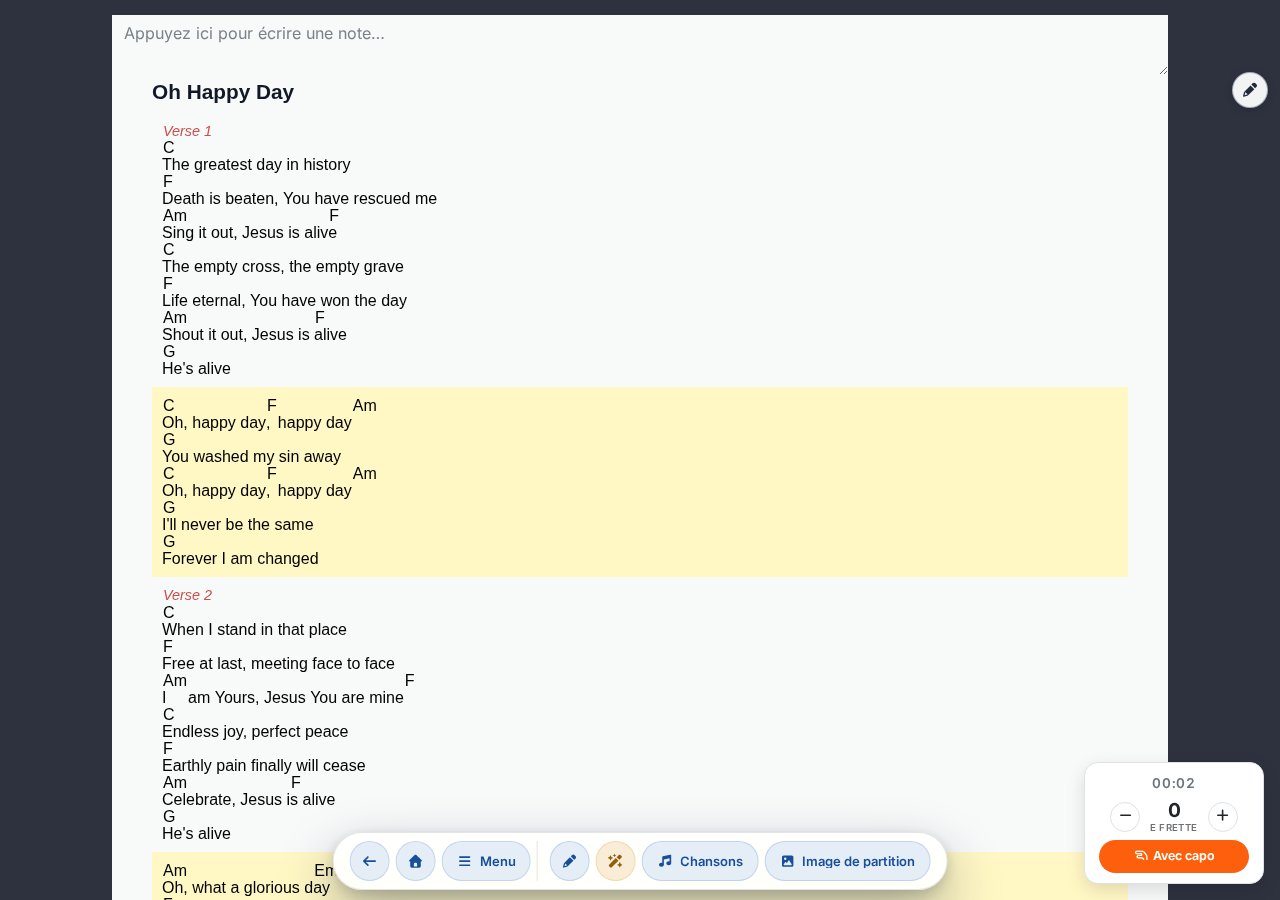Click the timer showing 00:02
Viewport: 1280px width, 900px height.
tap(1174, 783)
